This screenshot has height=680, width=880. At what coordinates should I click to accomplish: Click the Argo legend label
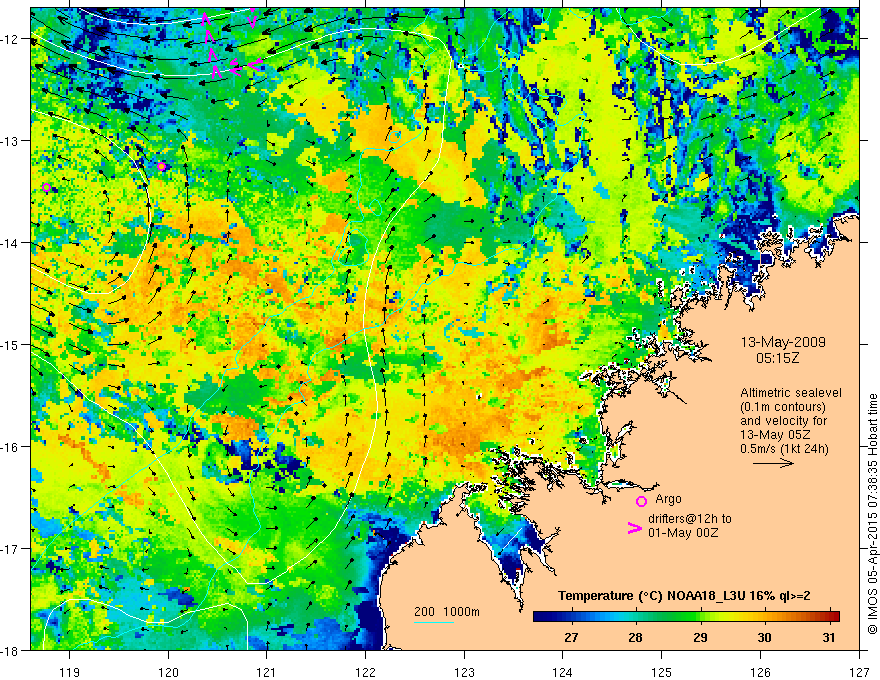tap(668, 499)
